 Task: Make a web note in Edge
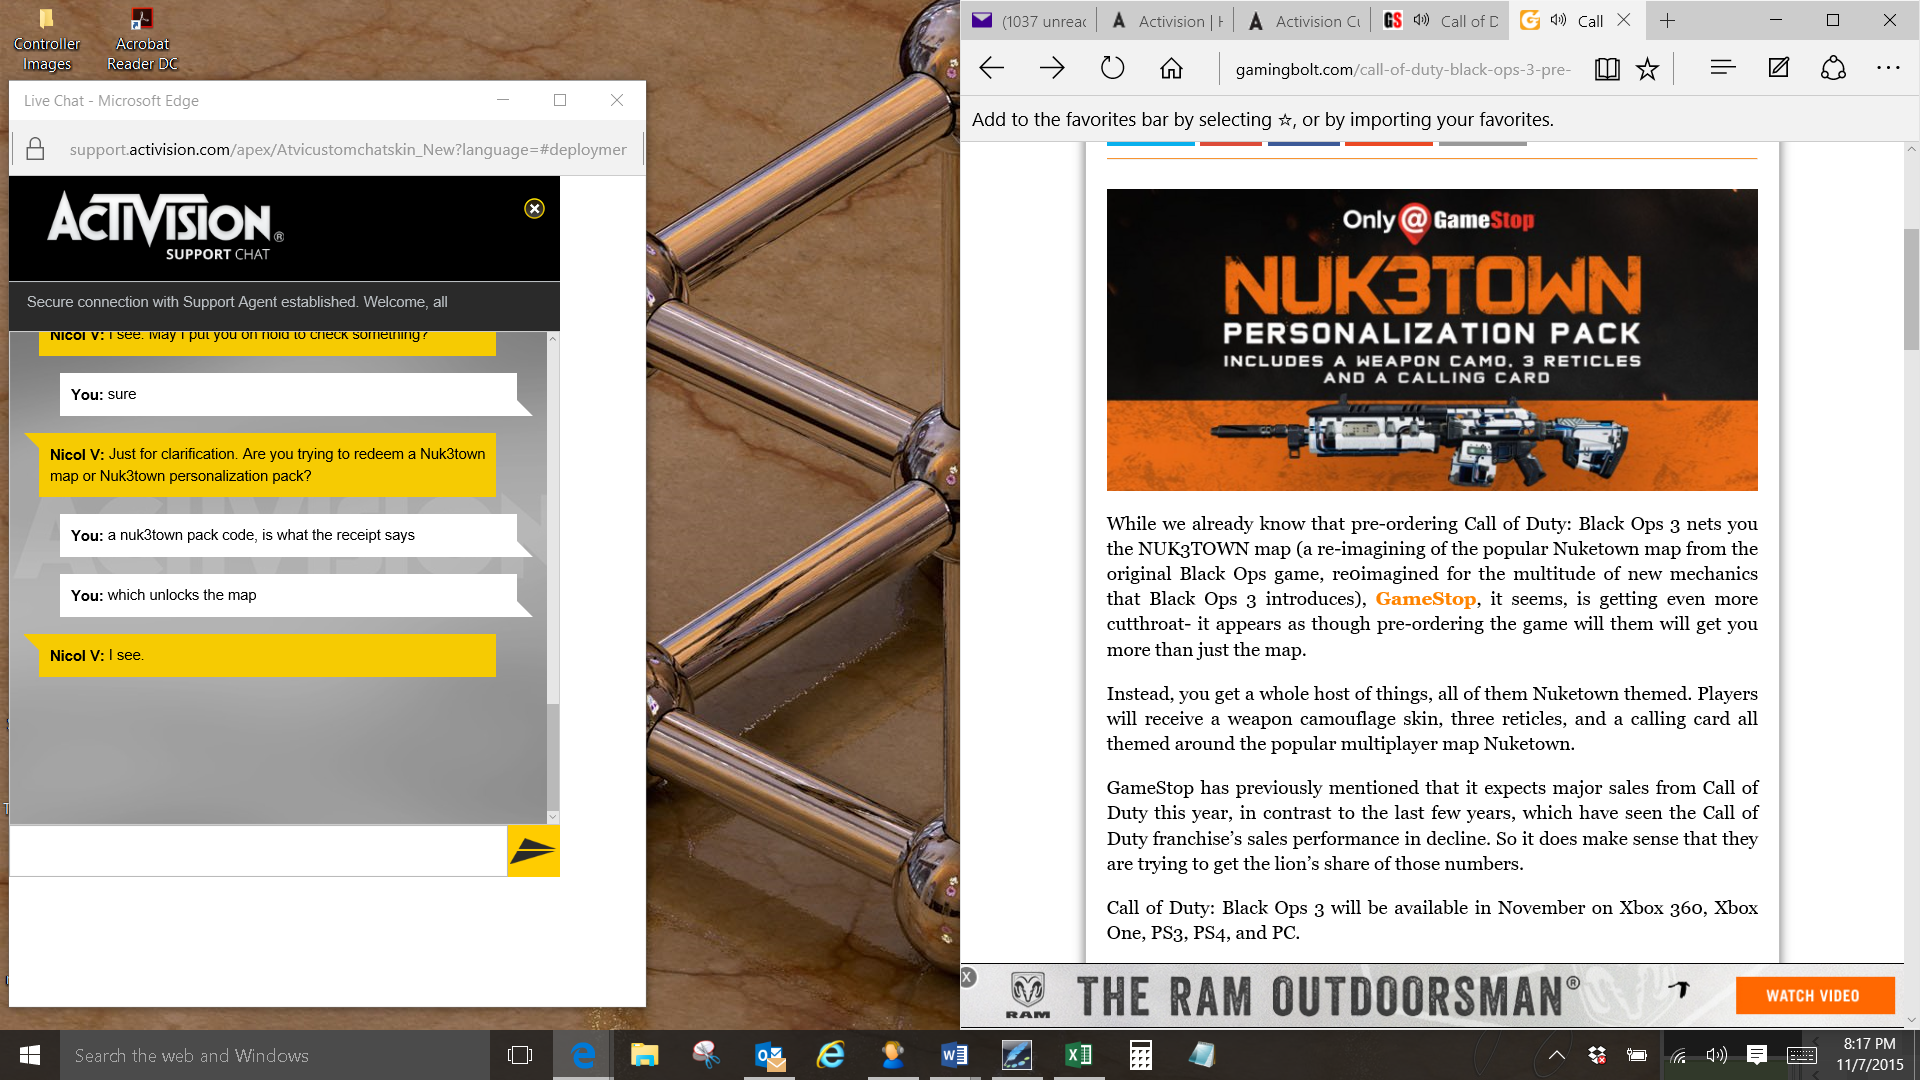click(1778, 68)
